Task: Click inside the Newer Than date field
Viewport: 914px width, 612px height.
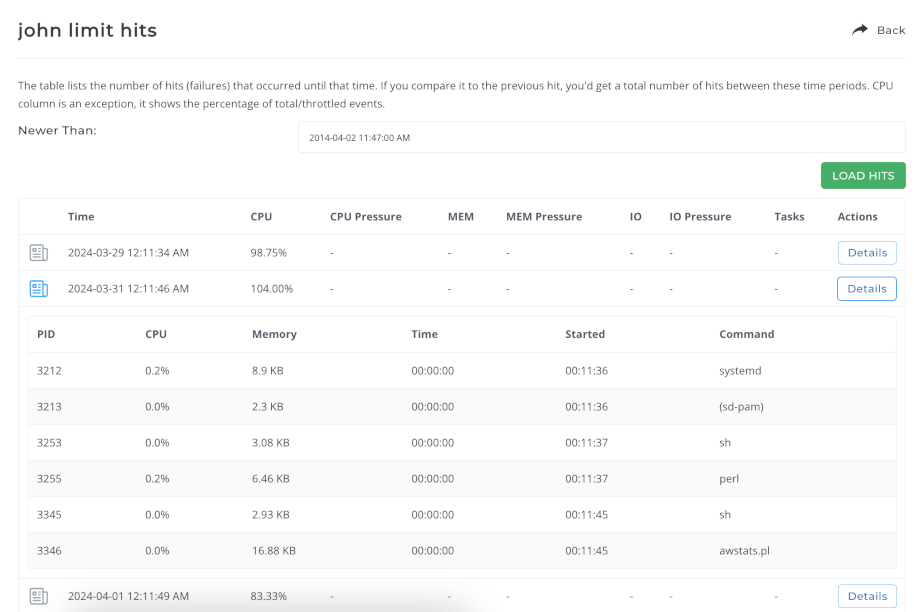Action: (x=601, y=137)
